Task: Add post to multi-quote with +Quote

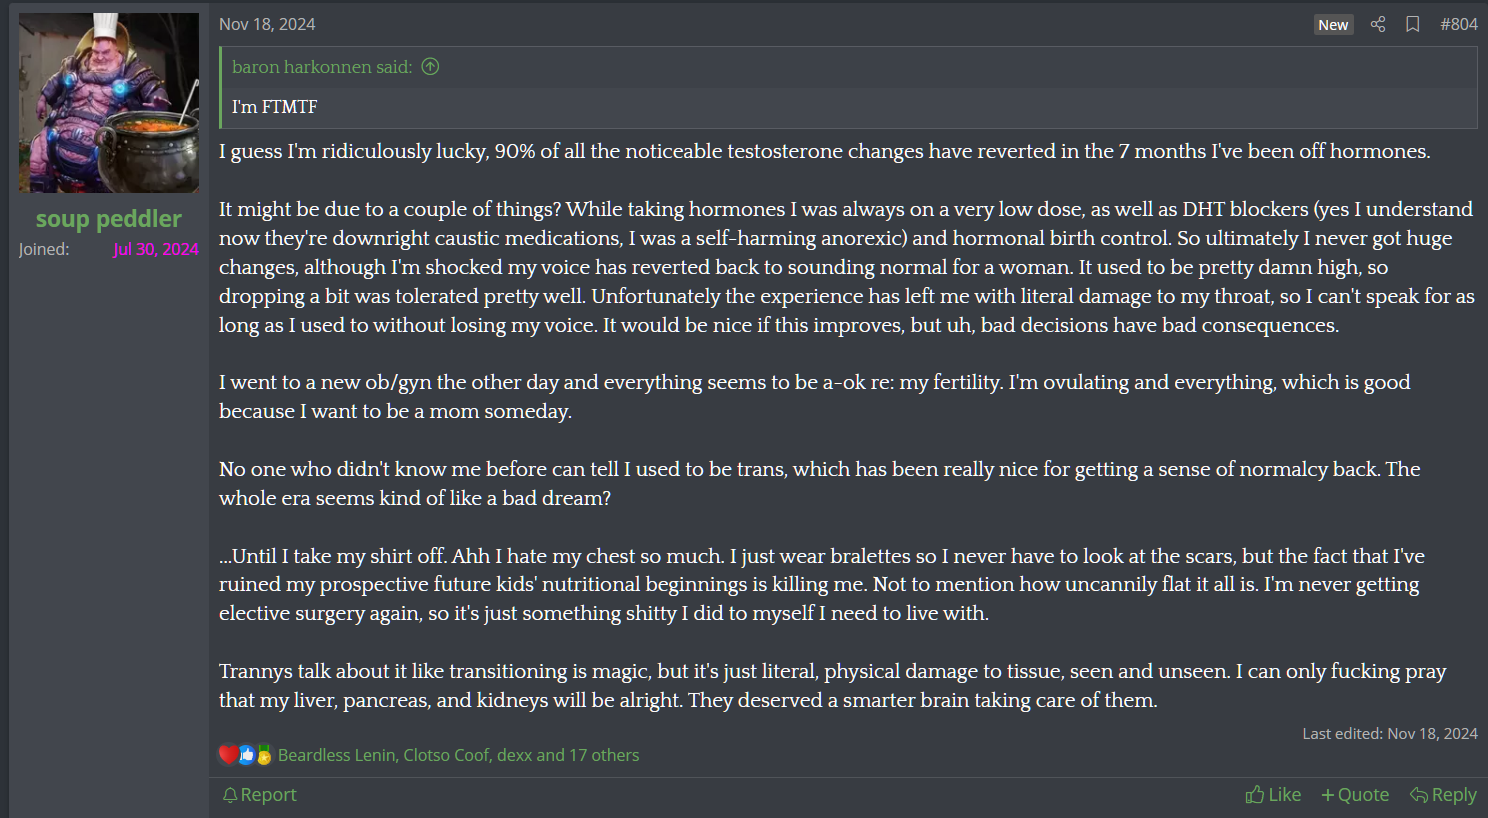Action: point(1355,795)
